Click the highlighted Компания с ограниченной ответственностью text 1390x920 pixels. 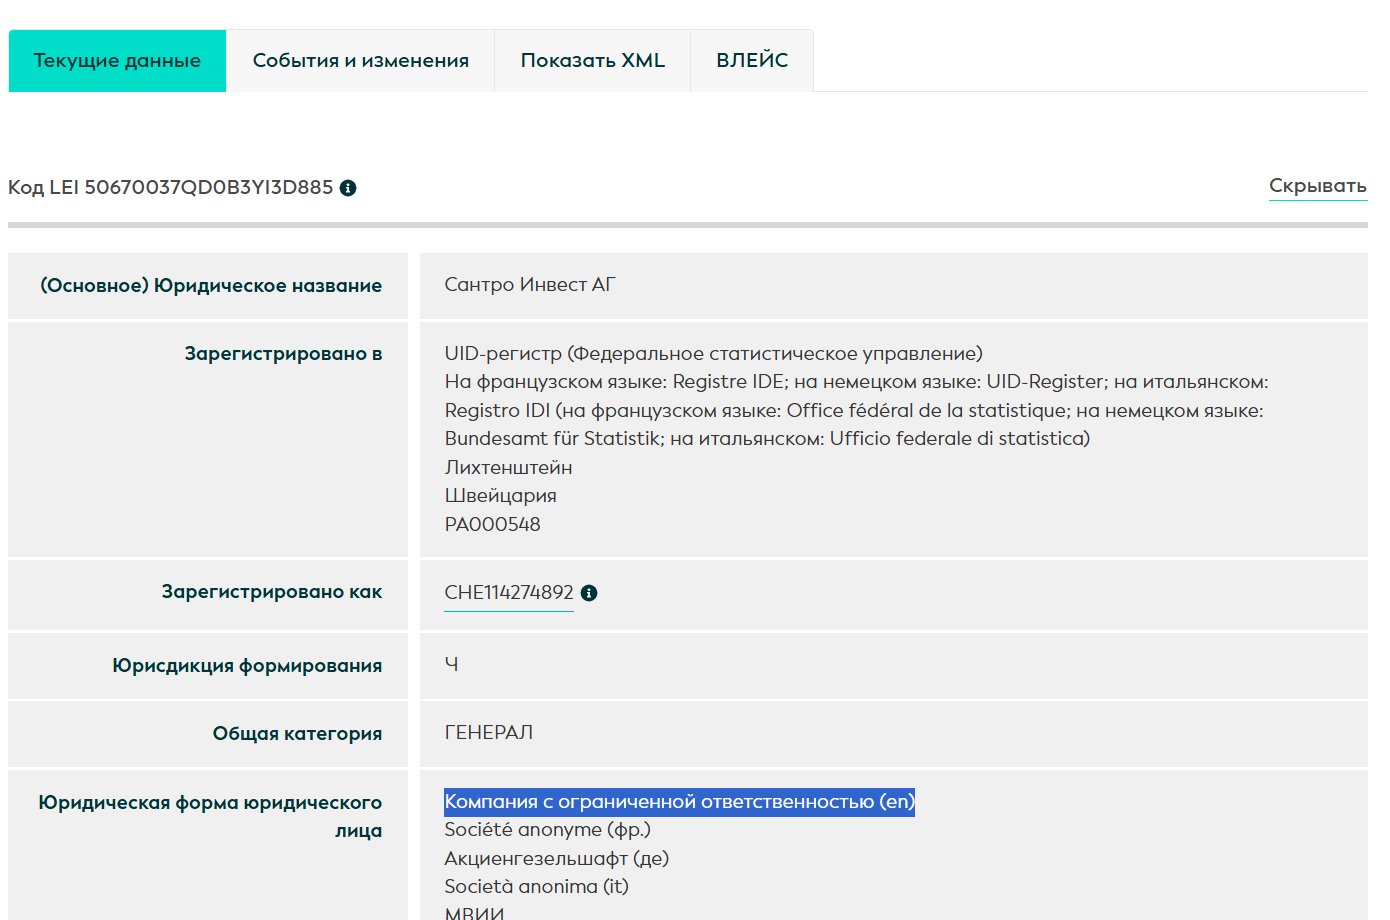pos(678,802)
